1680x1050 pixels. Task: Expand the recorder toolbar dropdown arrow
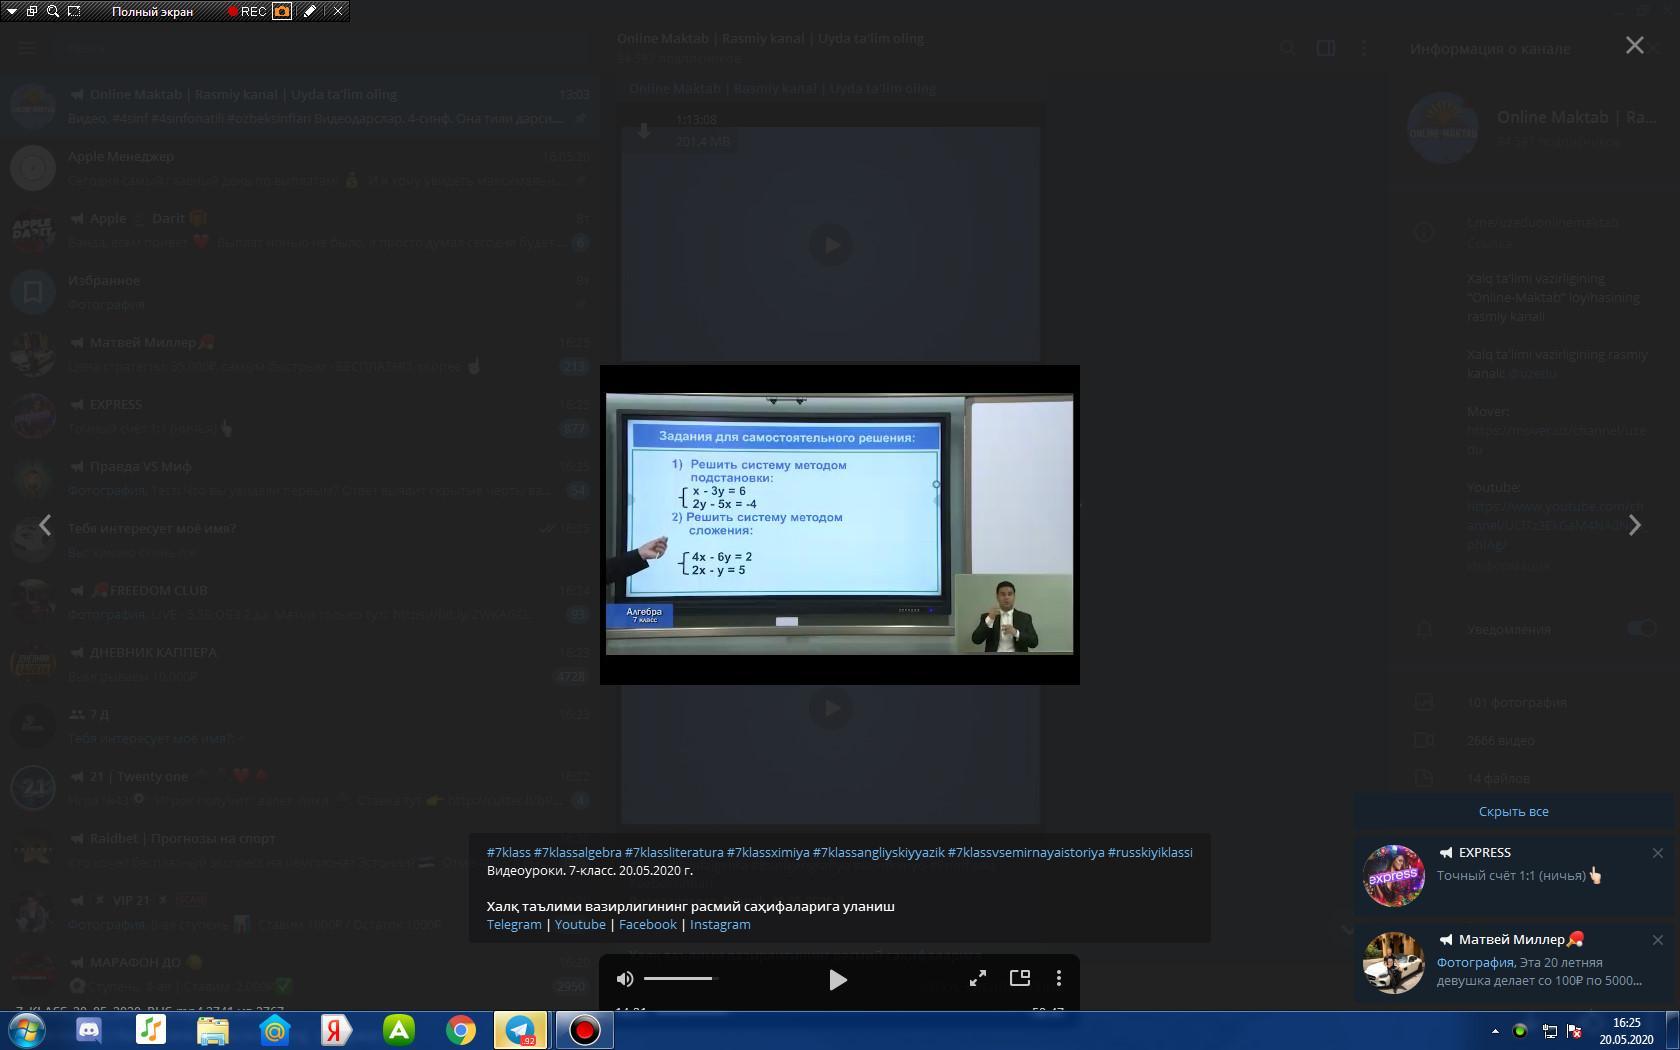pyautogui.click(x=12, y=12)
